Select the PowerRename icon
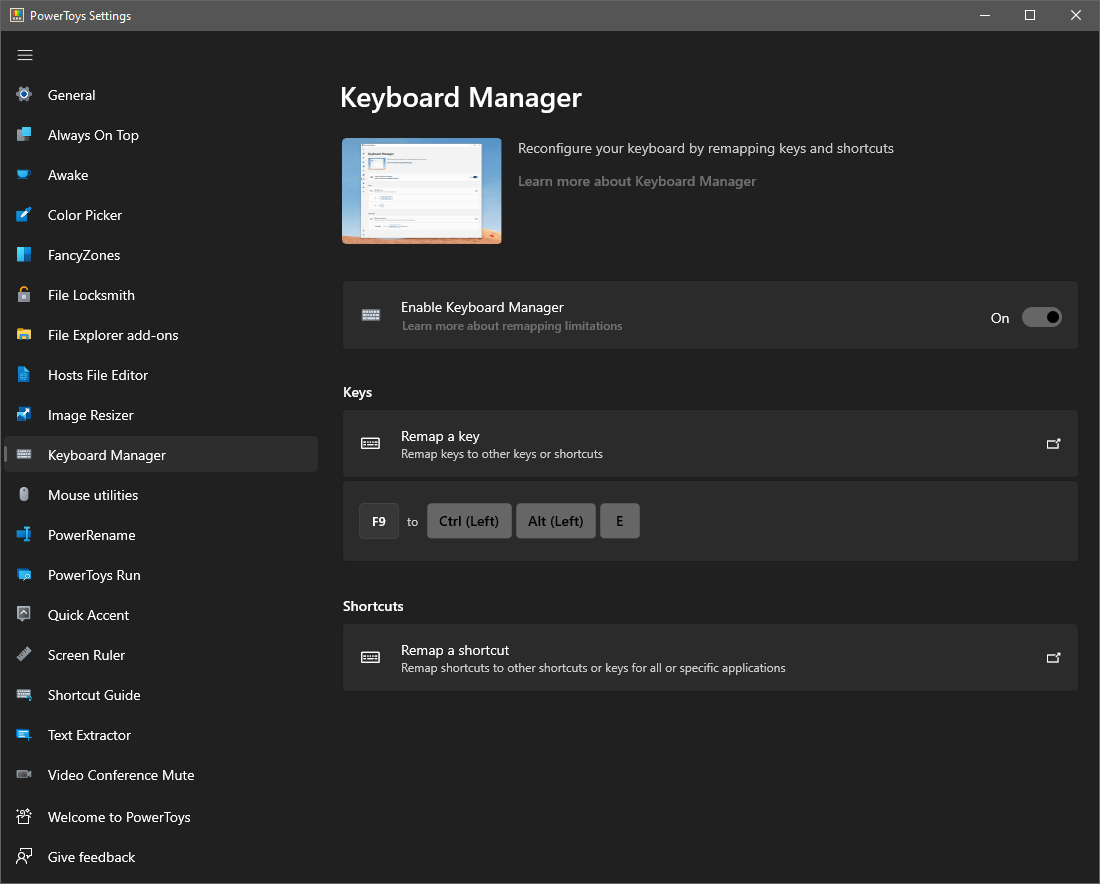This screenshot has width=1100, height=884. coord(24,535)
